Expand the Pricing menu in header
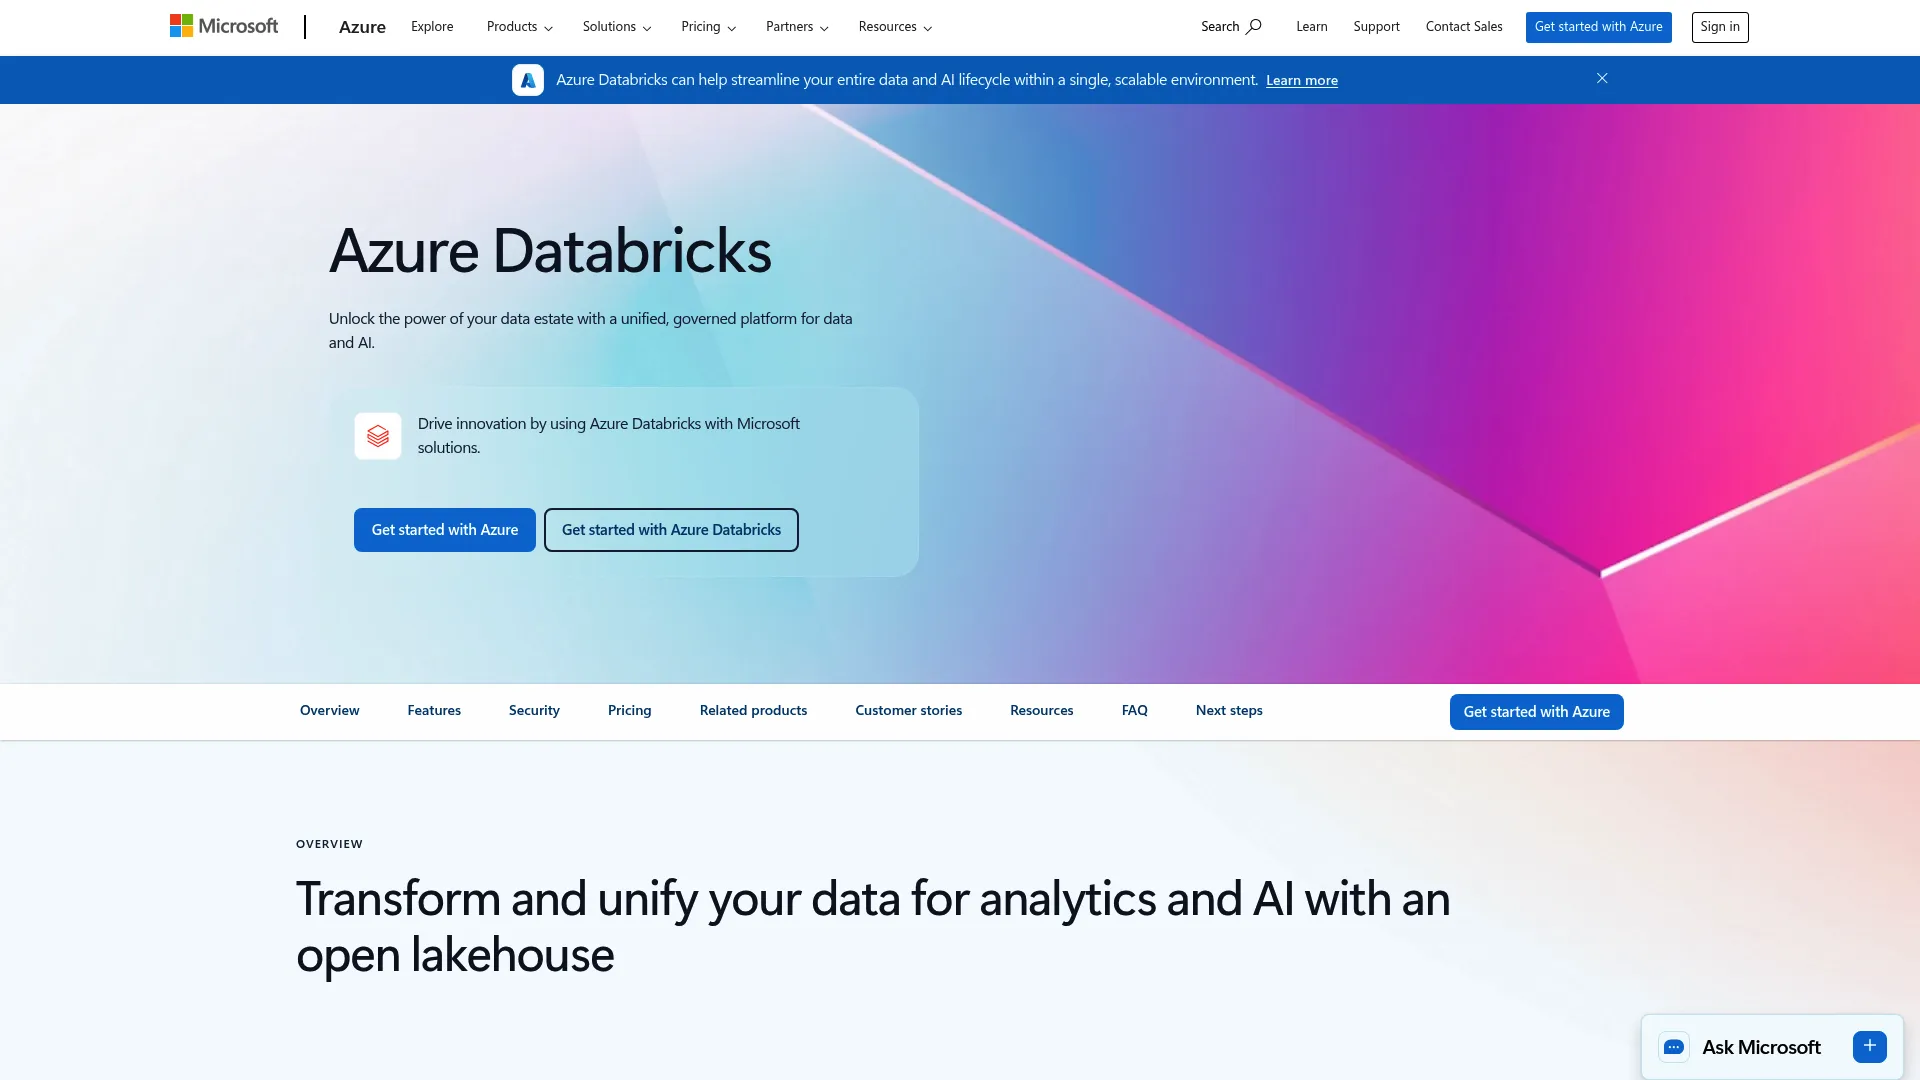Viewport: 1920px width, 1080px height. (x=708, y=27)
